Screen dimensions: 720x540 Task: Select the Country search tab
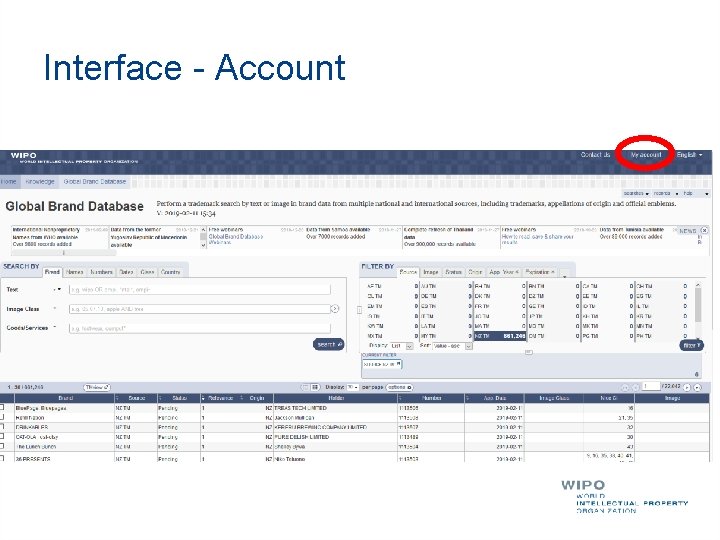point(171,272)
